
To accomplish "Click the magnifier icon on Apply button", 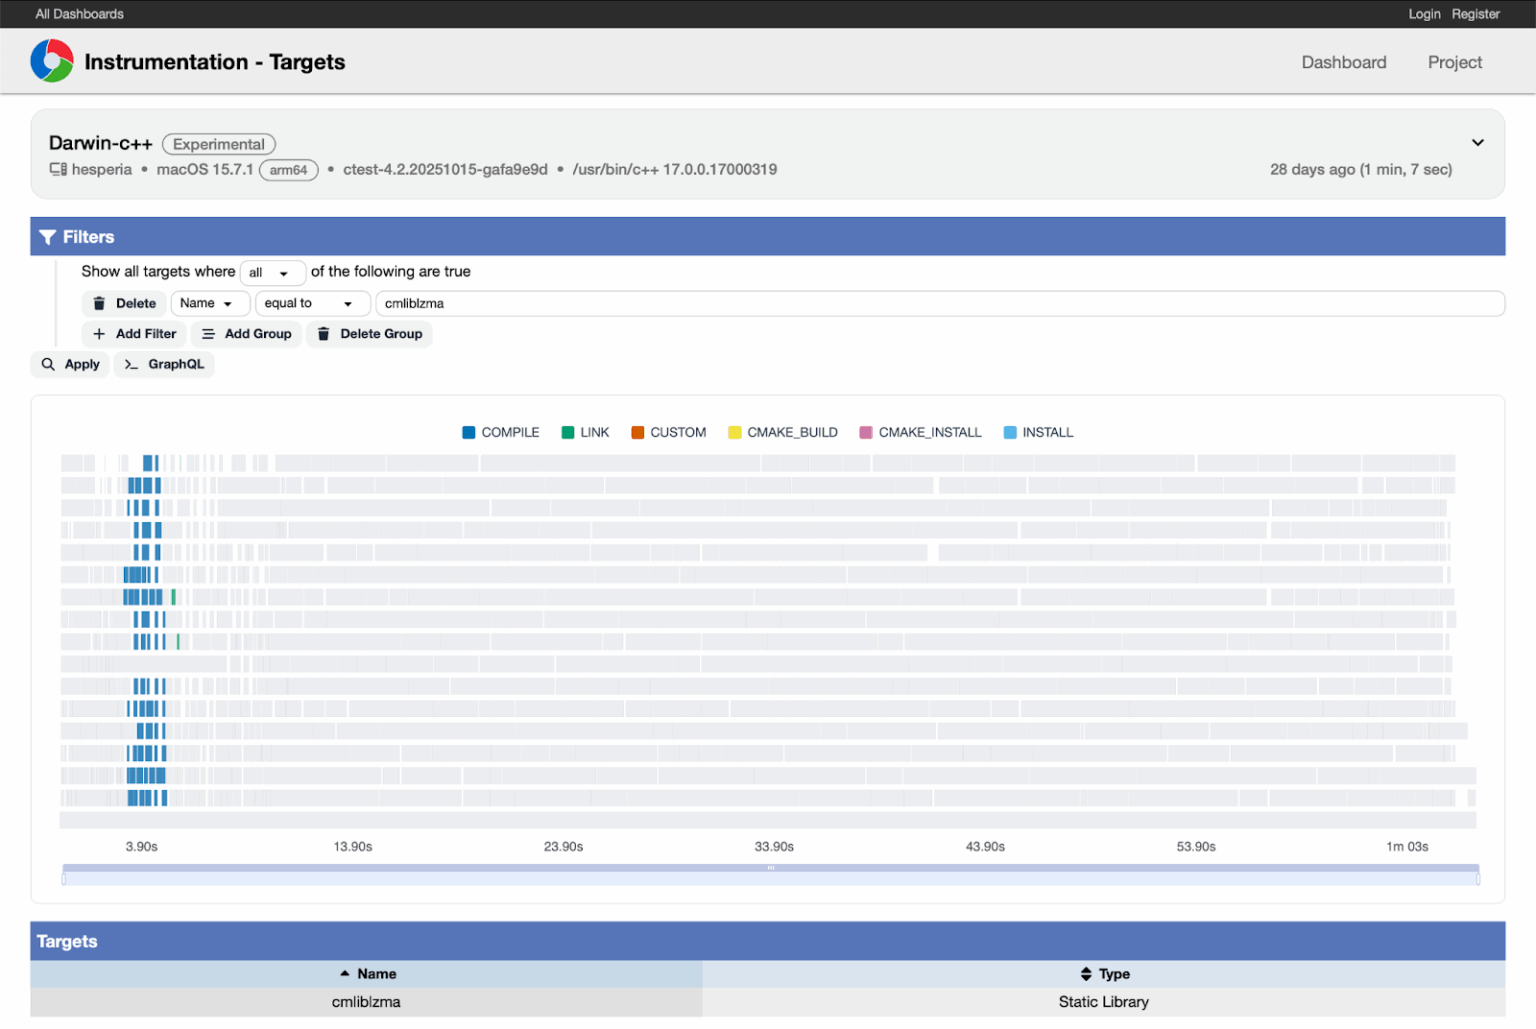I will (49, 364).
